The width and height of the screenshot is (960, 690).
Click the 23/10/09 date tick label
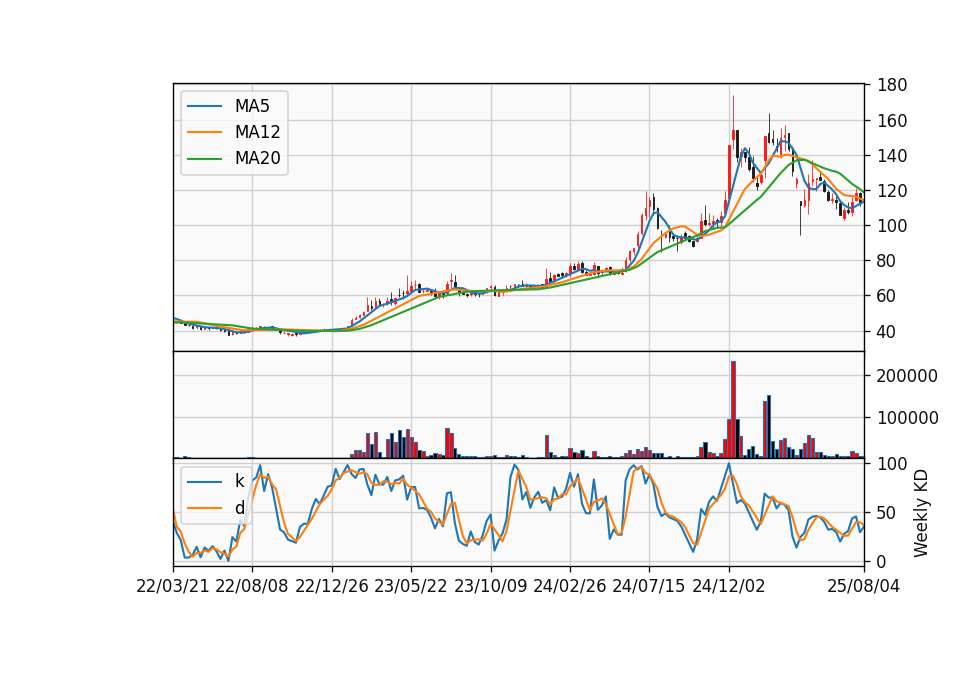tap(490, 586)
